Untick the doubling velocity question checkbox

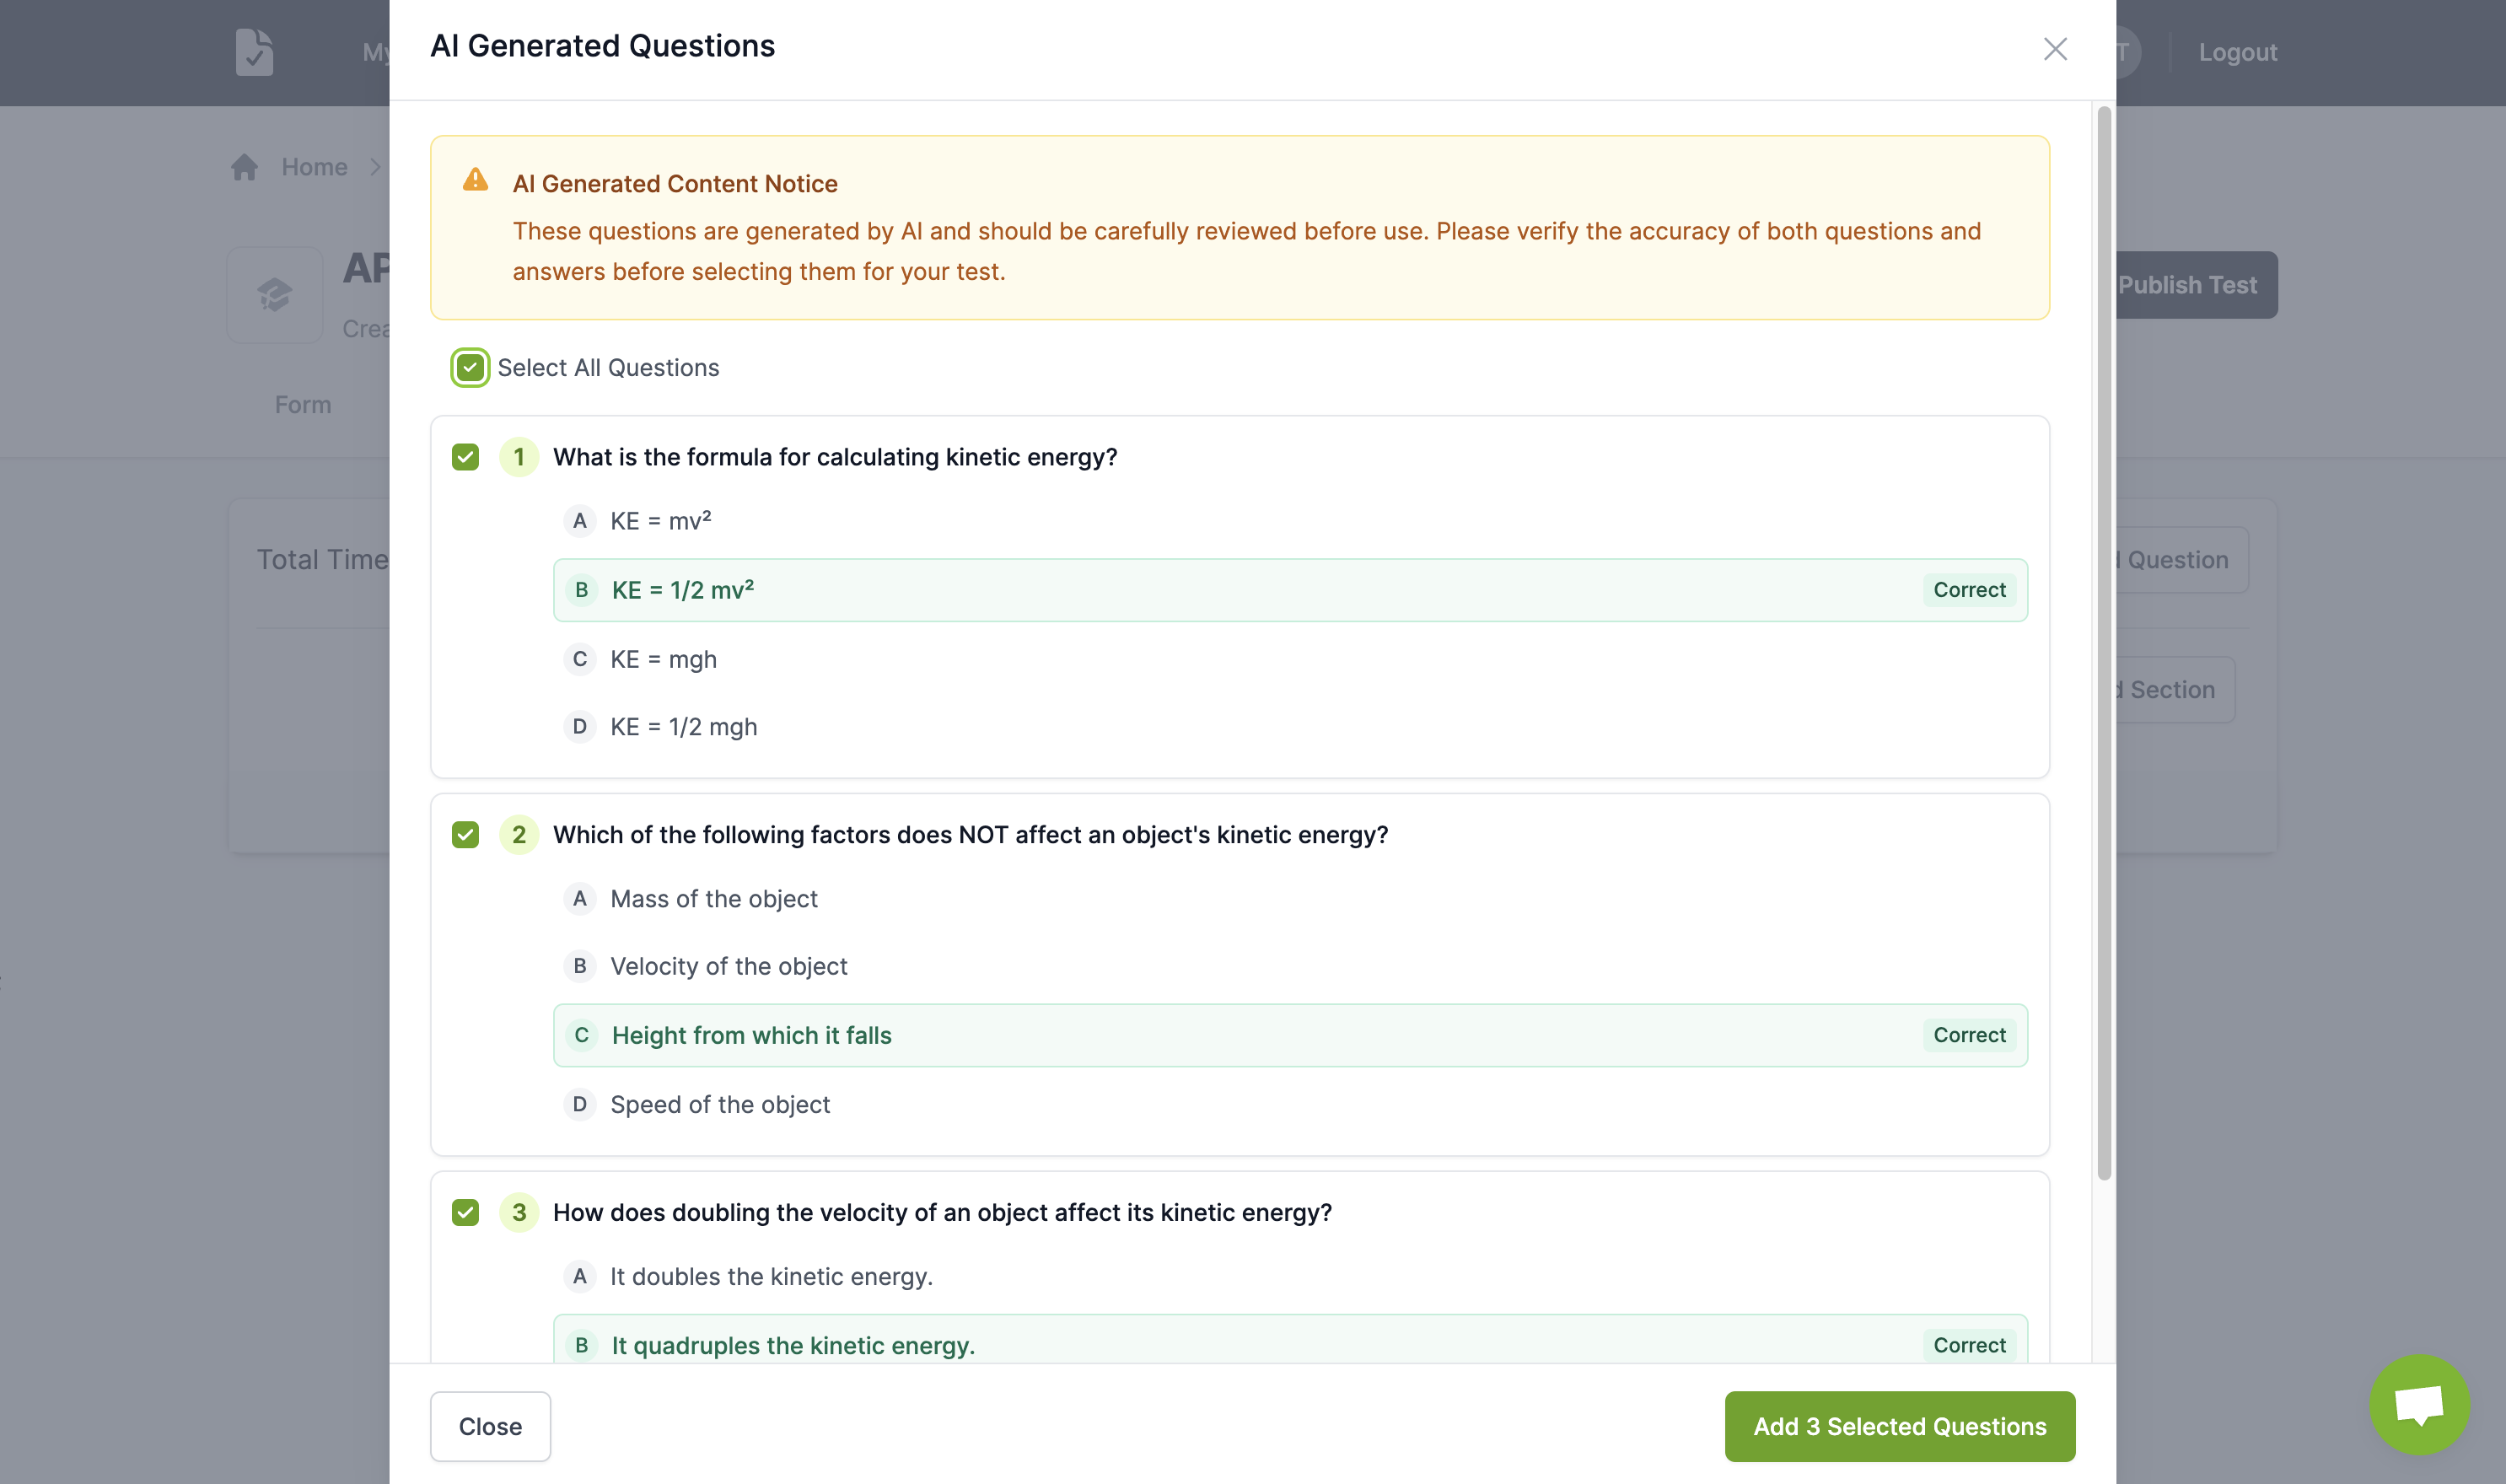pyautogui.click(x=465, y=1212)
